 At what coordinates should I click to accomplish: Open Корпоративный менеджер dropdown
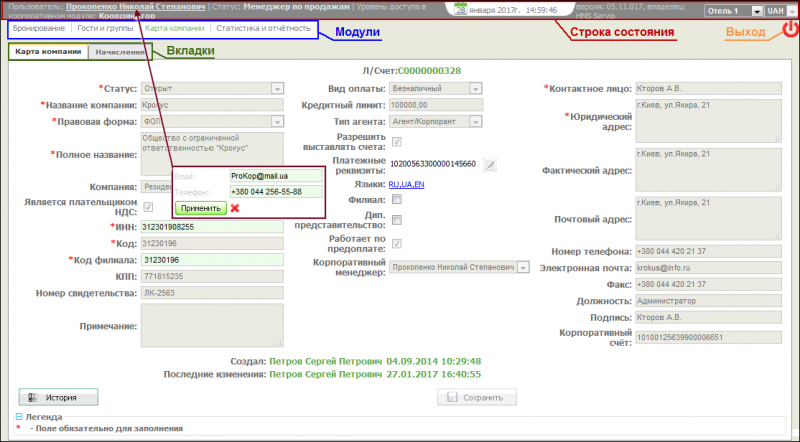click(523, 267)
